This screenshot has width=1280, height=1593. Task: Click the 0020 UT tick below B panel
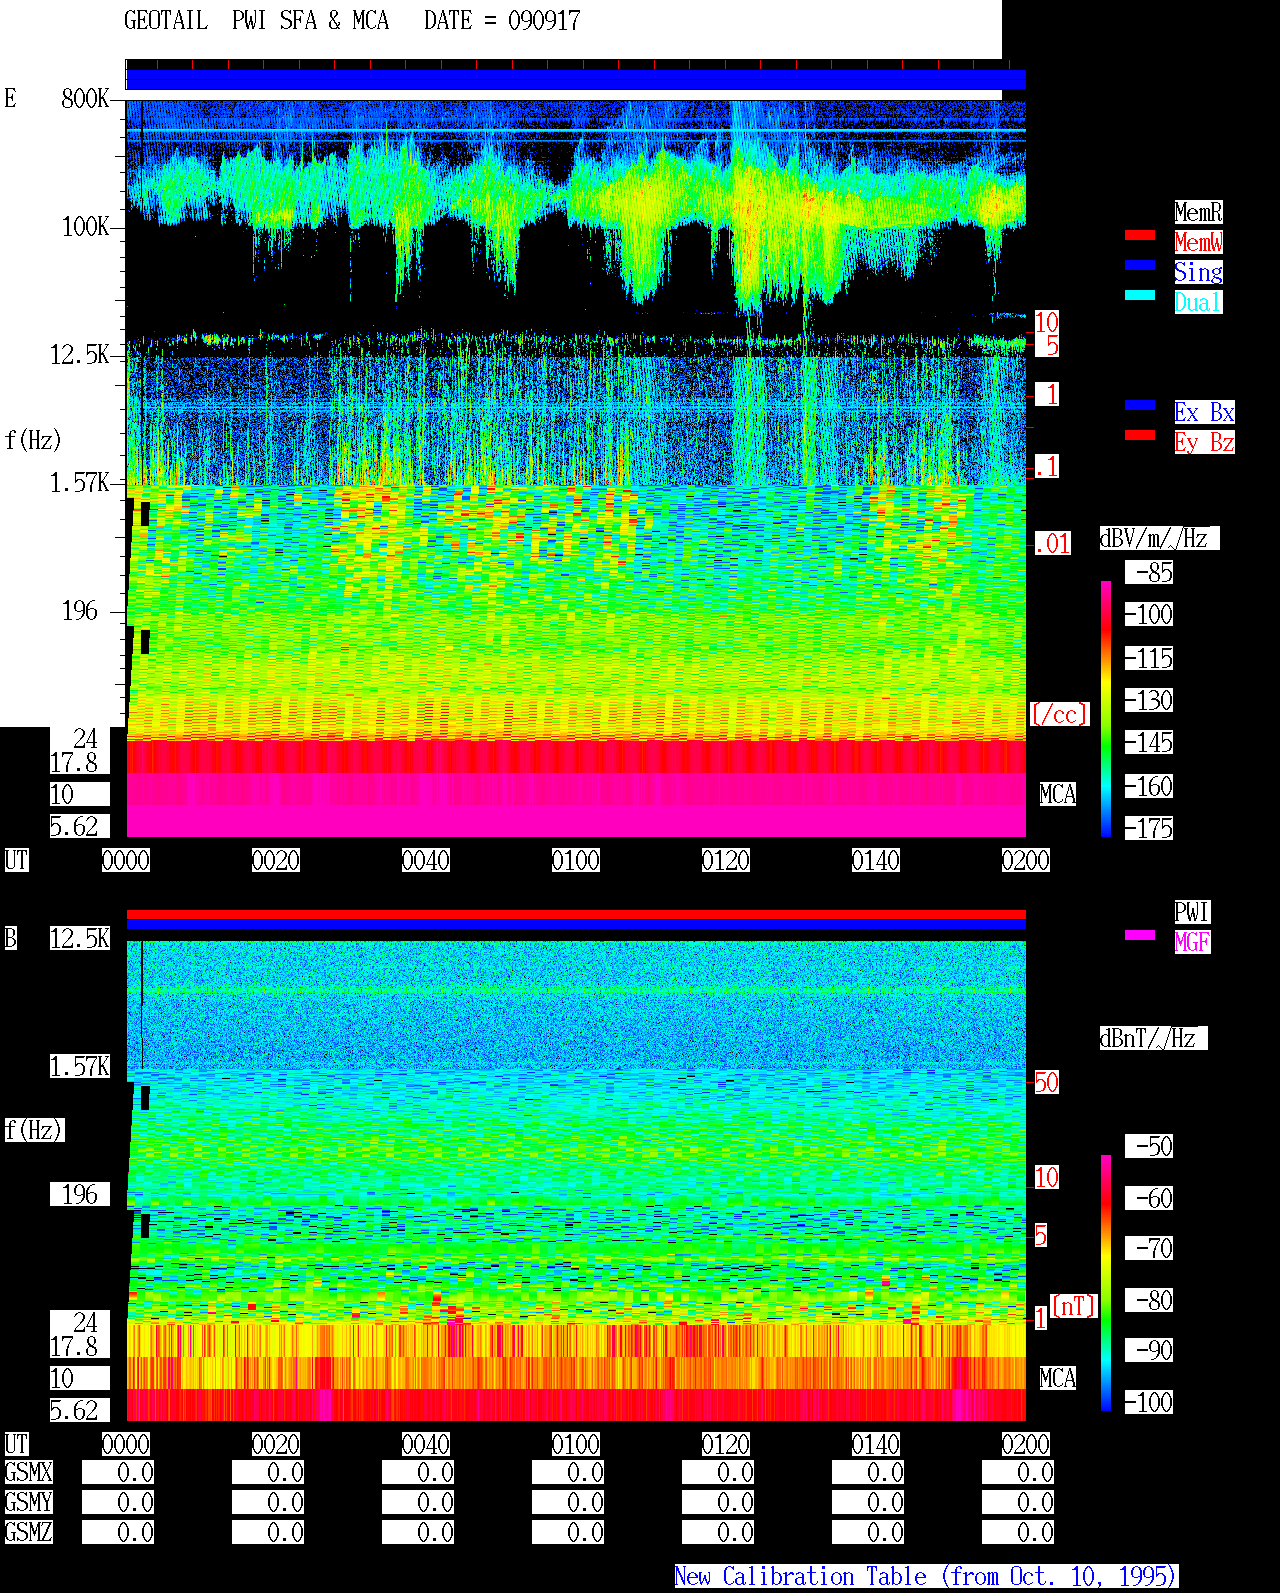pyautogui.click(x=276, y=1445)
